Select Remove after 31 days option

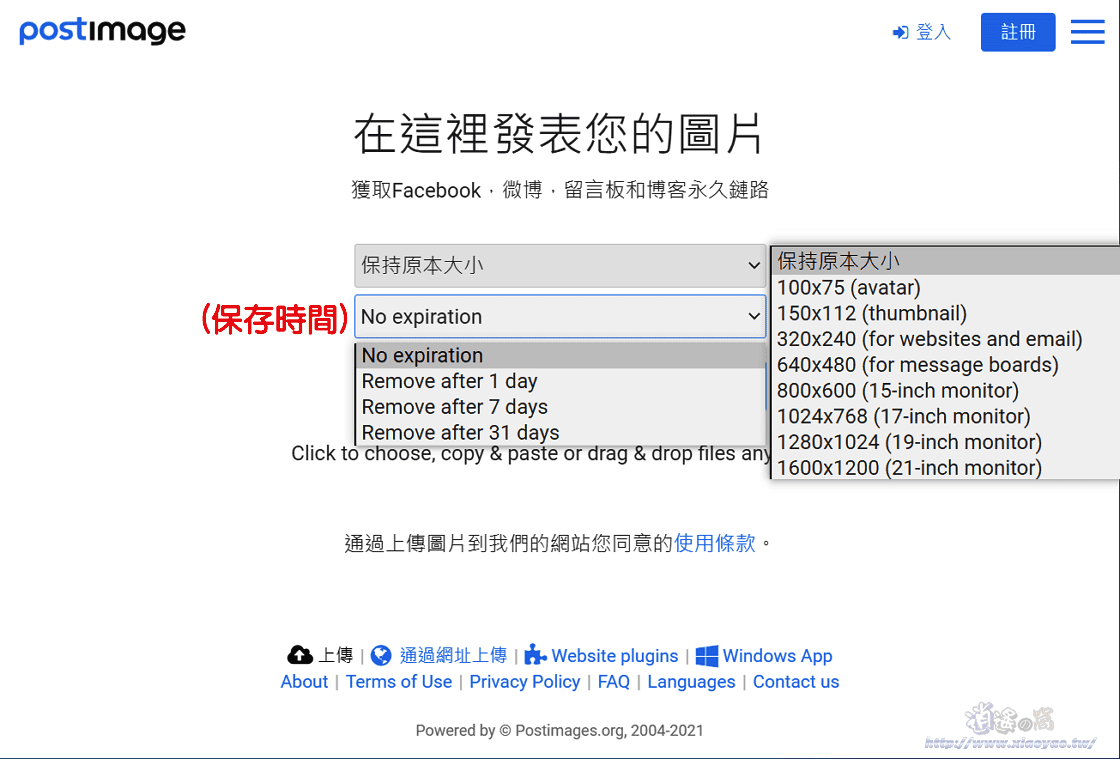click(x=459, y=433)
